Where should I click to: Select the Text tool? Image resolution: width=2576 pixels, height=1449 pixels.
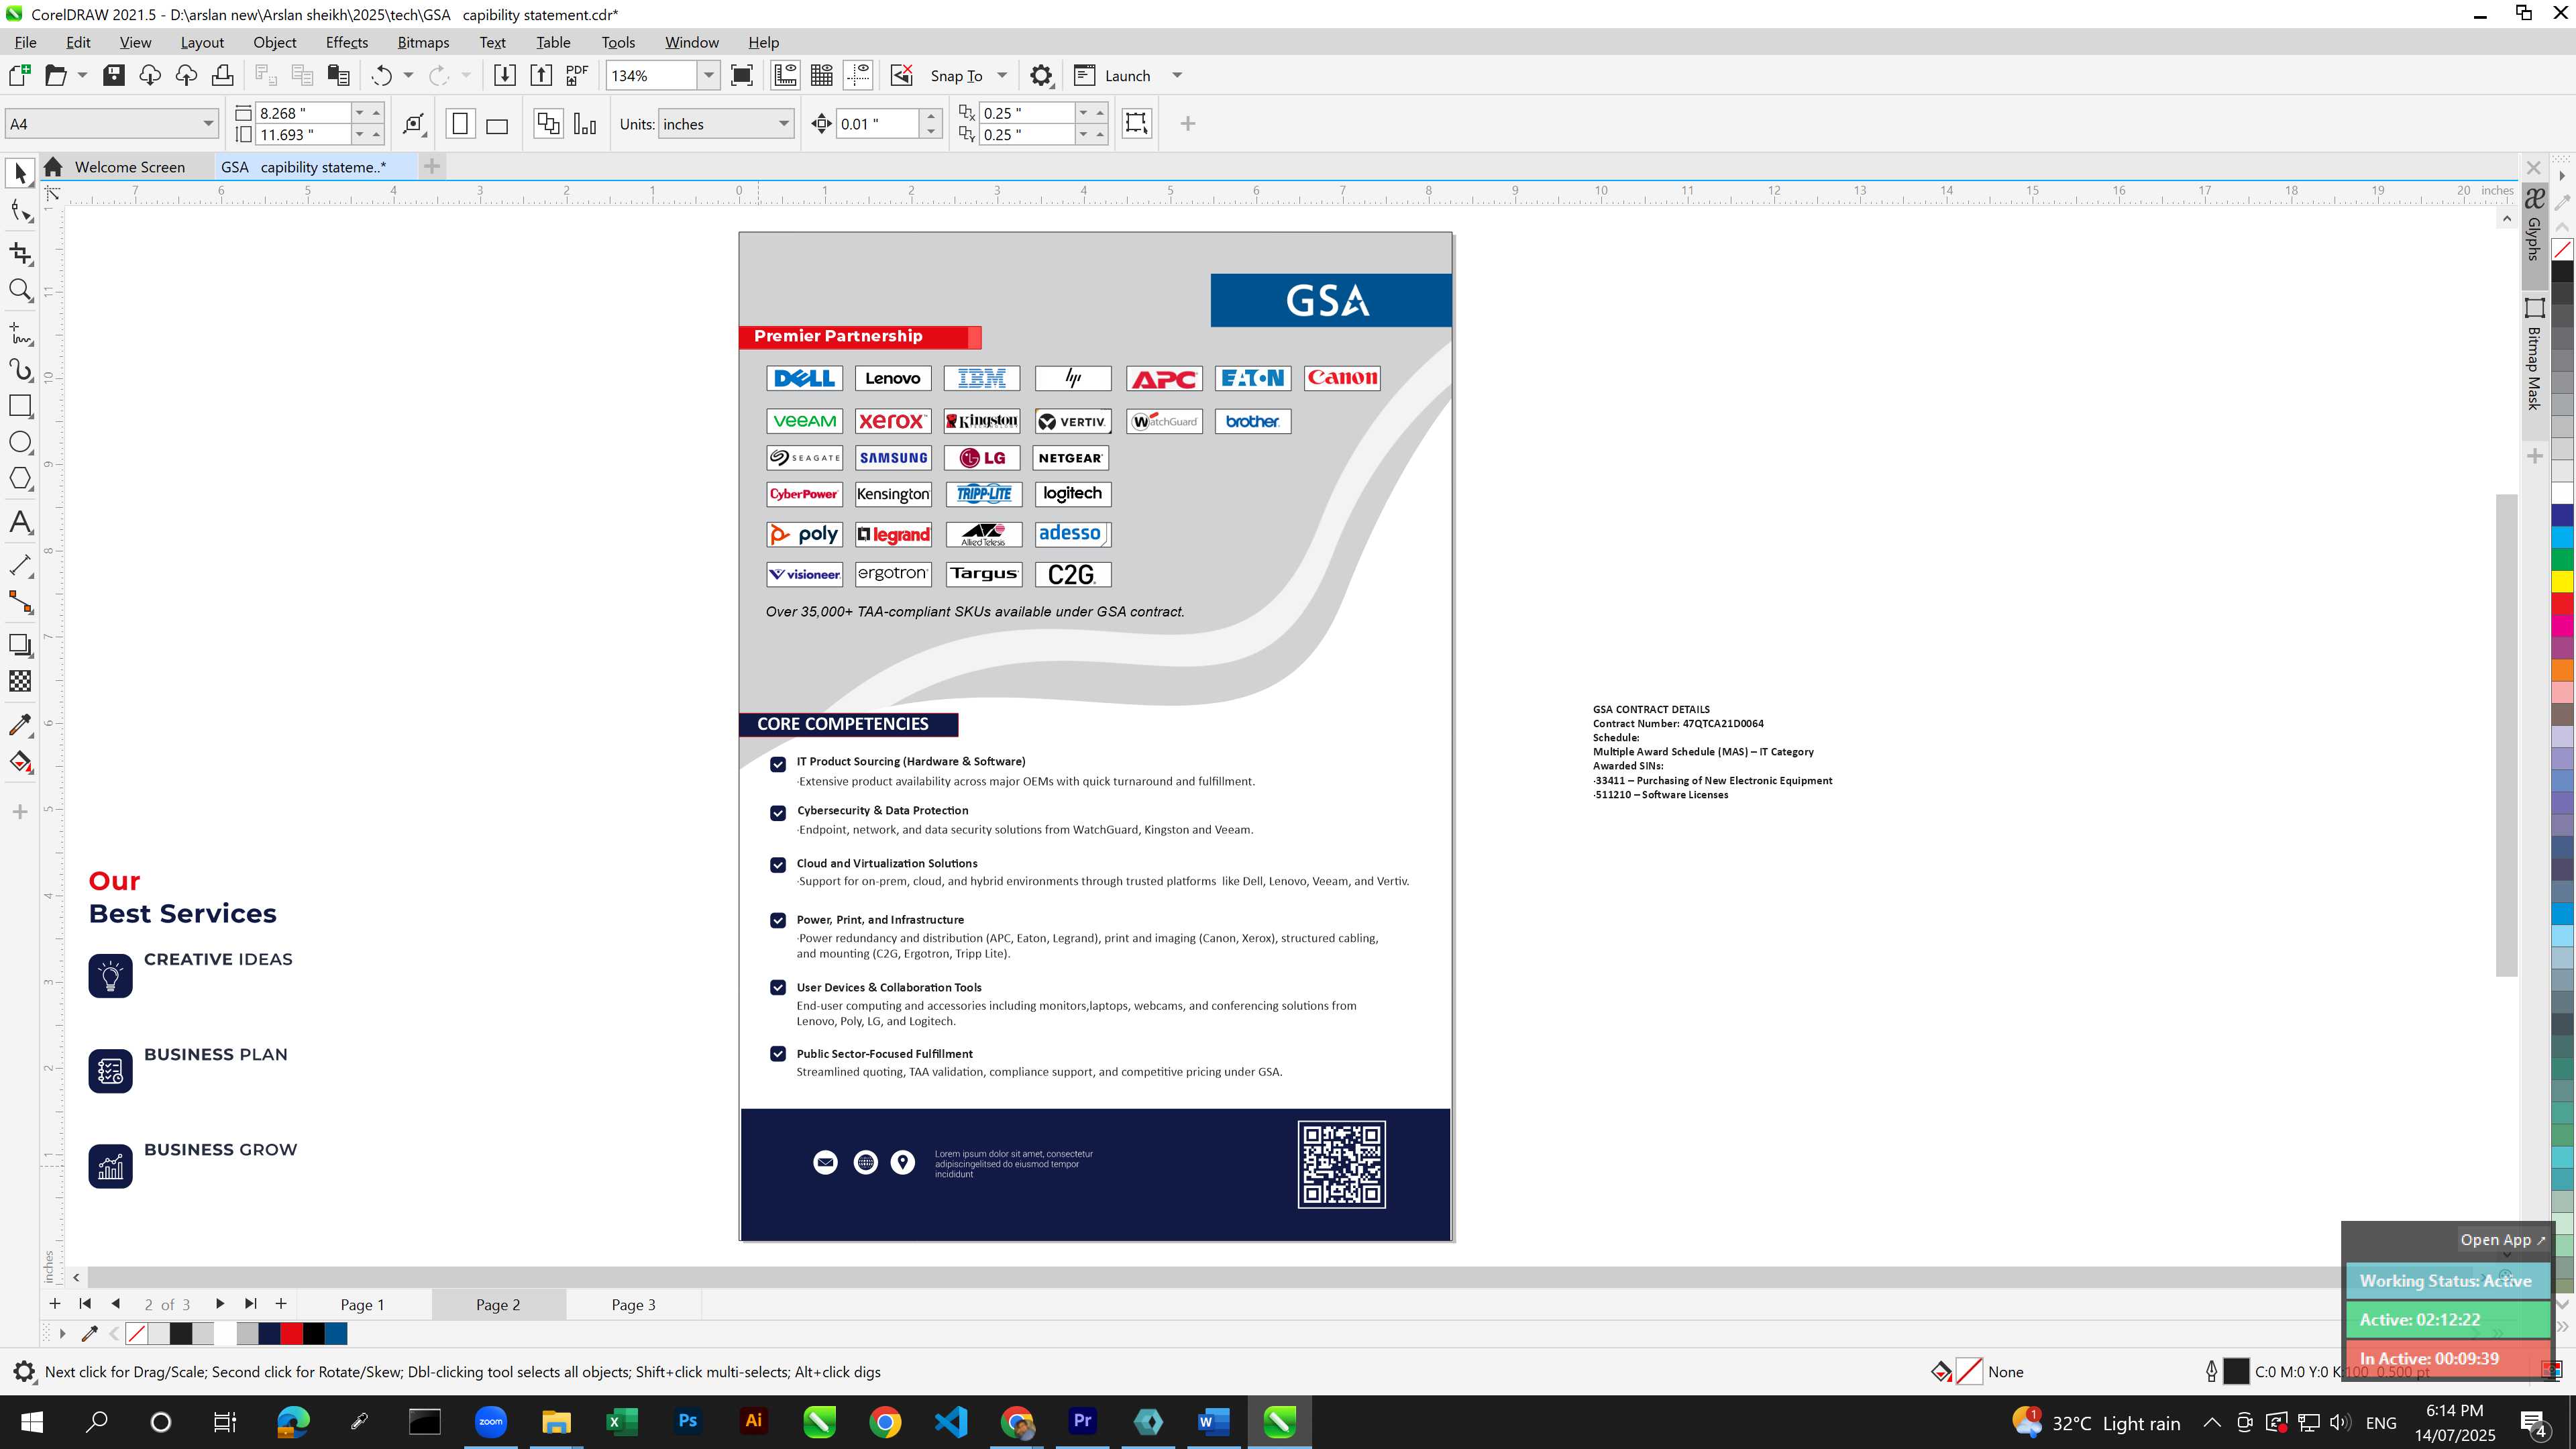click(x=20, y=522)
